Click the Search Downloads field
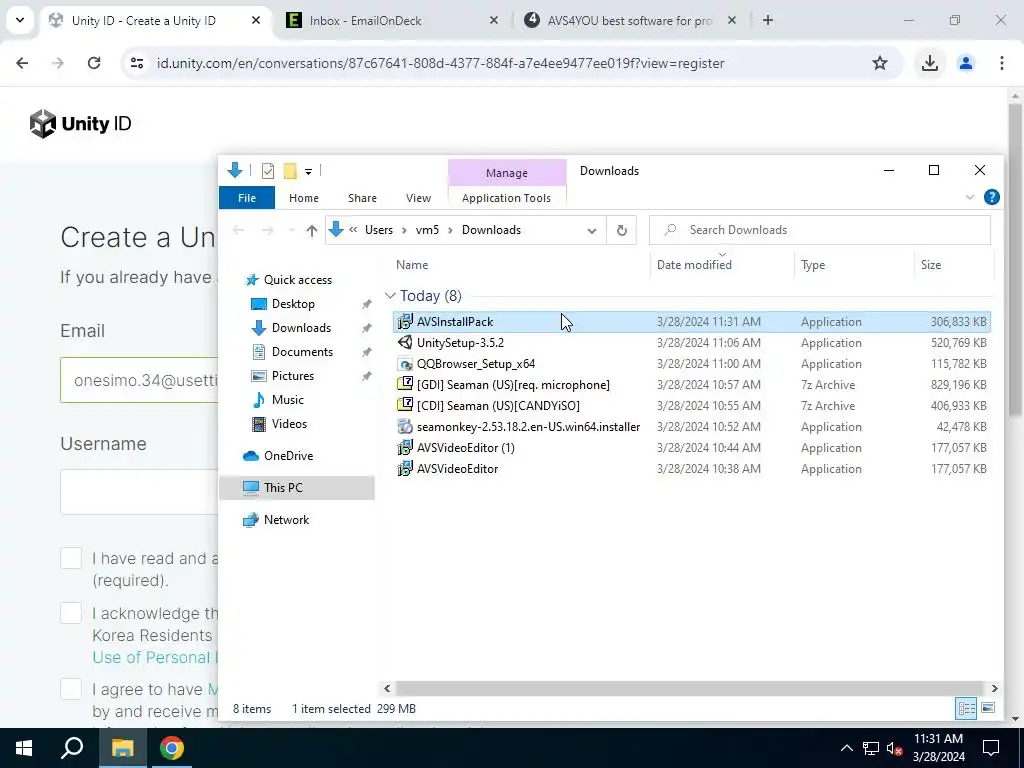The image size is (1024, 768). point(820,230)
